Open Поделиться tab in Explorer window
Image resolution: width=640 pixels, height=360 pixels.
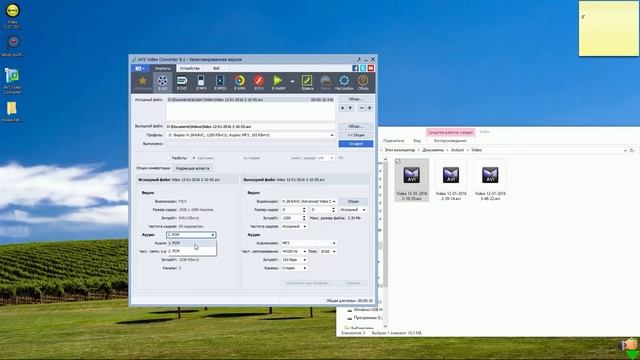393,141
